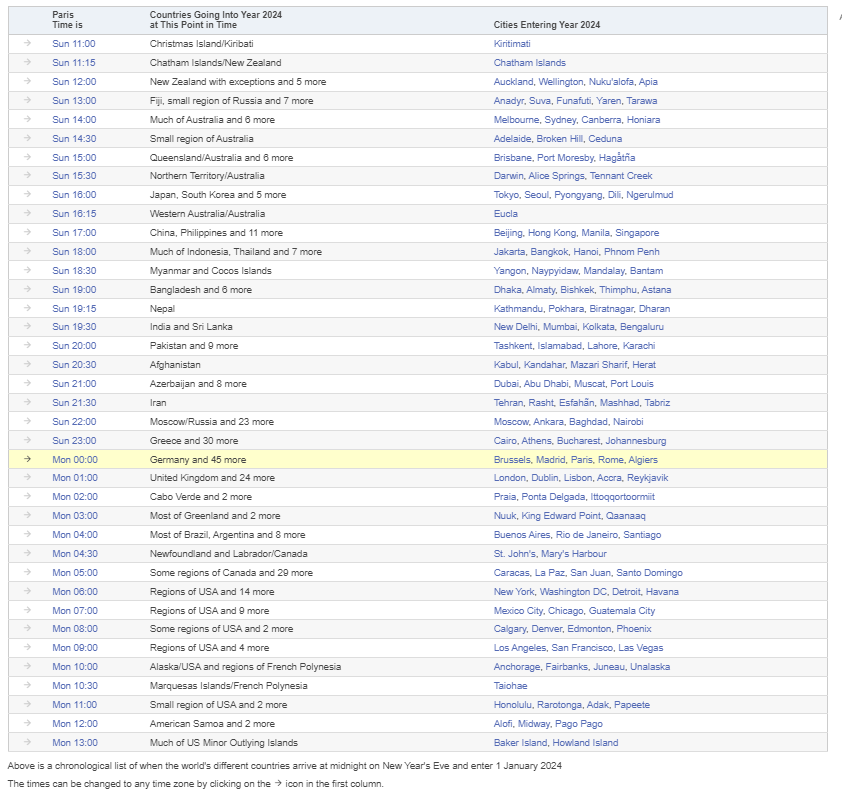Click the arrow icon beside Sun 20:00
The height and width of the screenshot is (796, 842).
27,345
